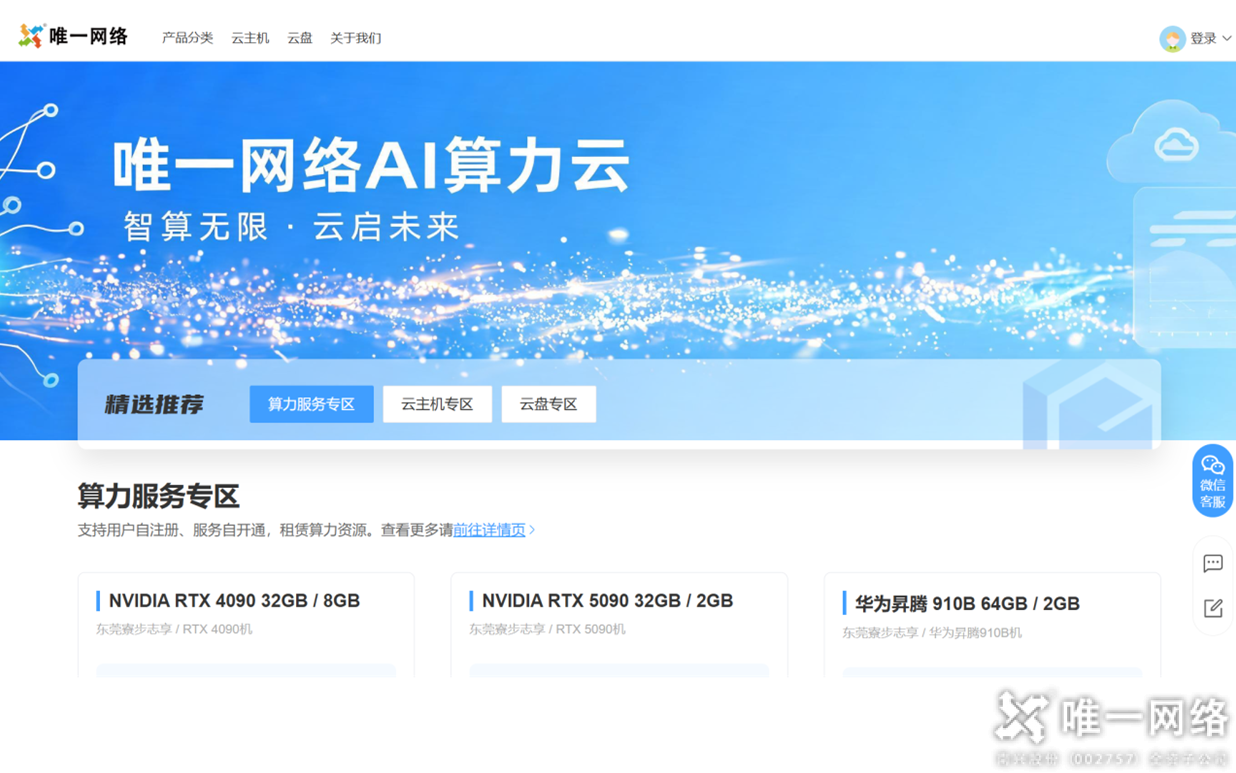Click 华为昇腾 910B 64GB / 2GB title
Image resolution: width=1236 pixels, height=773 pixels.
click(x=967, y=604)
